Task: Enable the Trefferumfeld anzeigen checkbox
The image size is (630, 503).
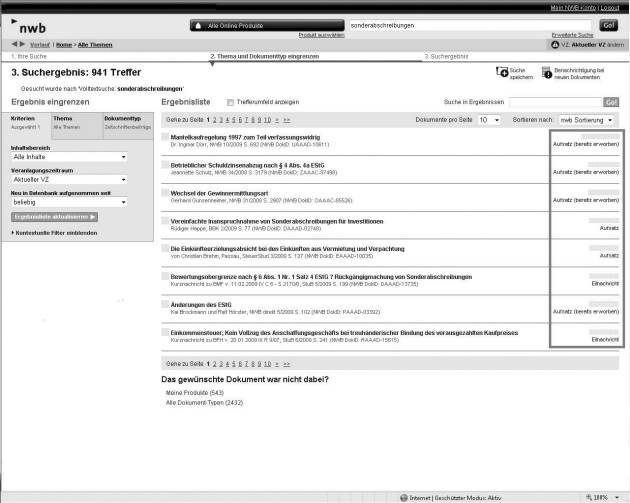Action: (230, 102)
